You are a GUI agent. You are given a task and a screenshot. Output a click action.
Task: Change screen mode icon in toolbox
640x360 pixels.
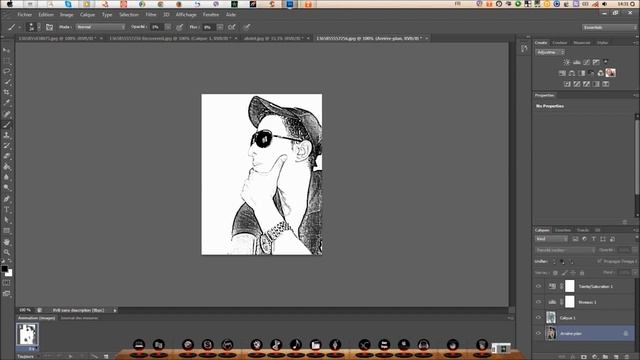pos(7,293)
